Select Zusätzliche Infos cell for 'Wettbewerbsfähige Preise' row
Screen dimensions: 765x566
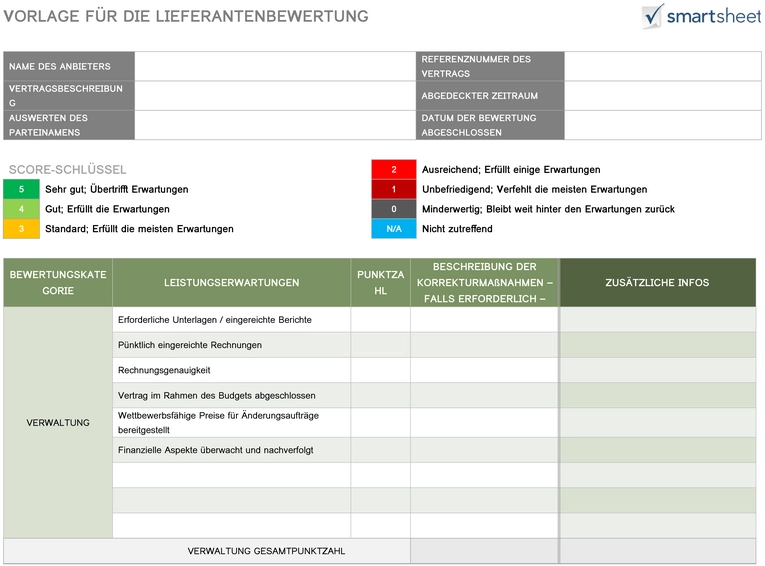(658, 423)
